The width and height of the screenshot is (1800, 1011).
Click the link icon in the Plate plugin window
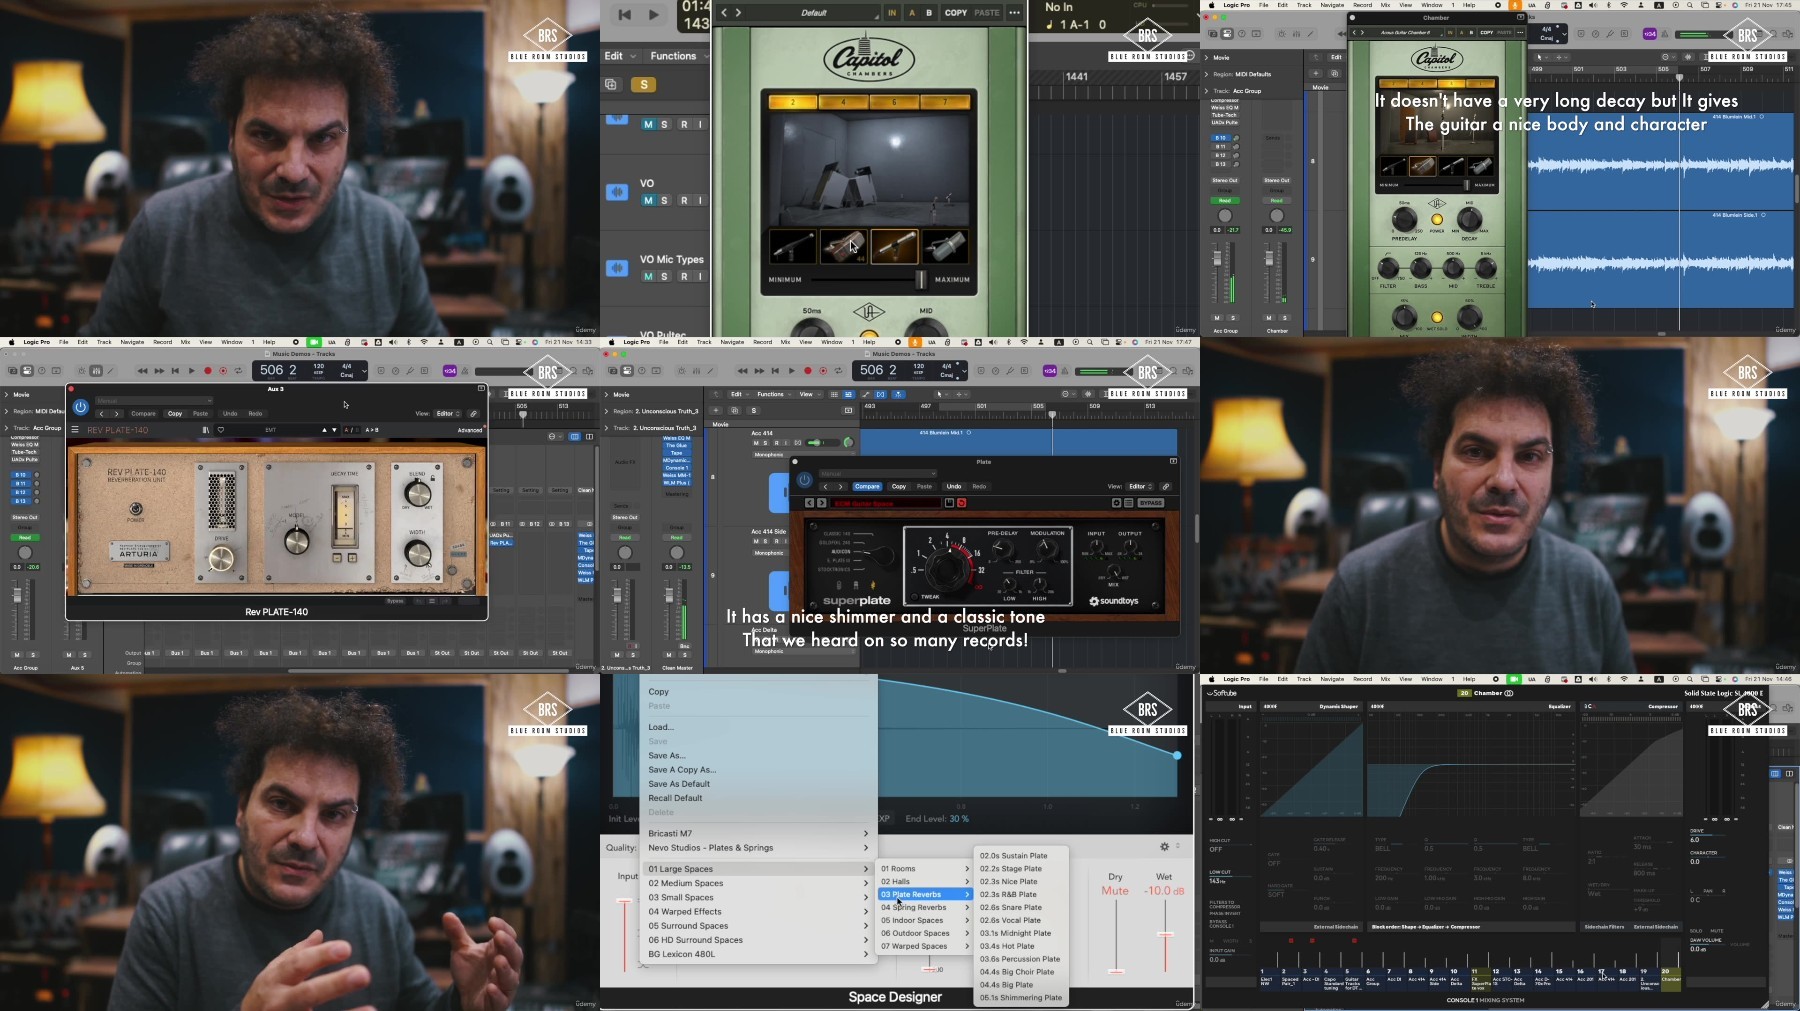pos(1165,486)
